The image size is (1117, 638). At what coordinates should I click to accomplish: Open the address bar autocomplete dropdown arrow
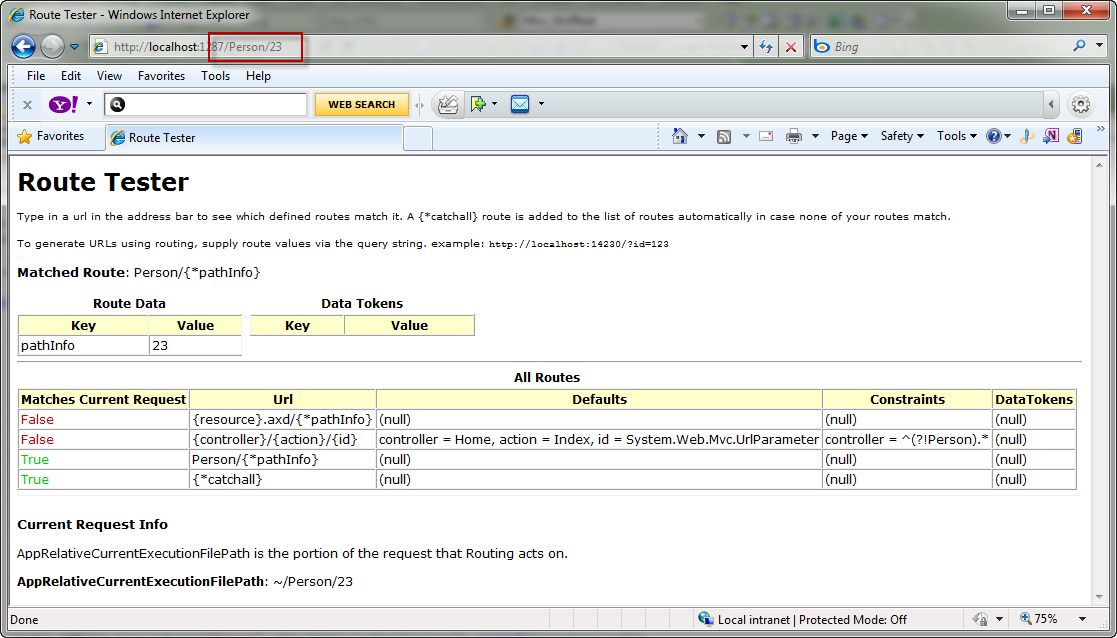(x=744, y=47)
